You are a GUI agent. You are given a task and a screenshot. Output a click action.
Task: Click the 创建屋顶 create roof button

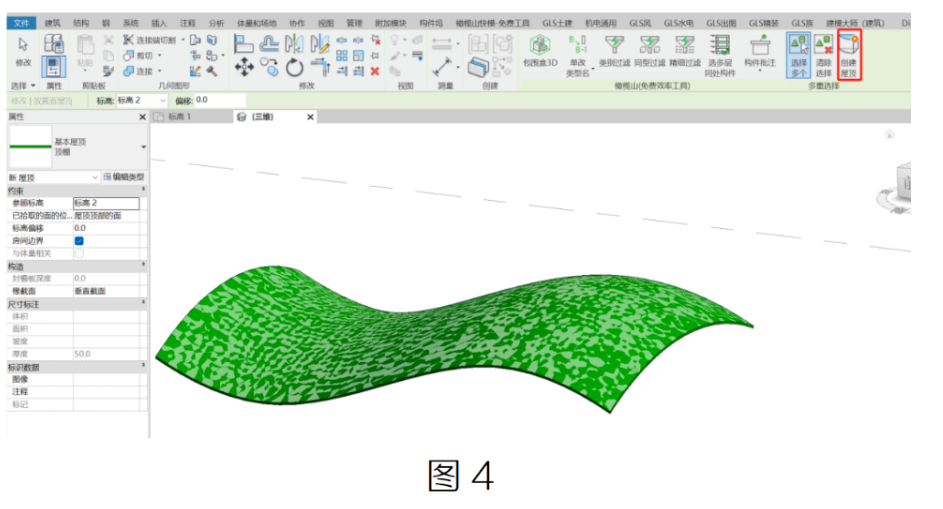point(849,55)
